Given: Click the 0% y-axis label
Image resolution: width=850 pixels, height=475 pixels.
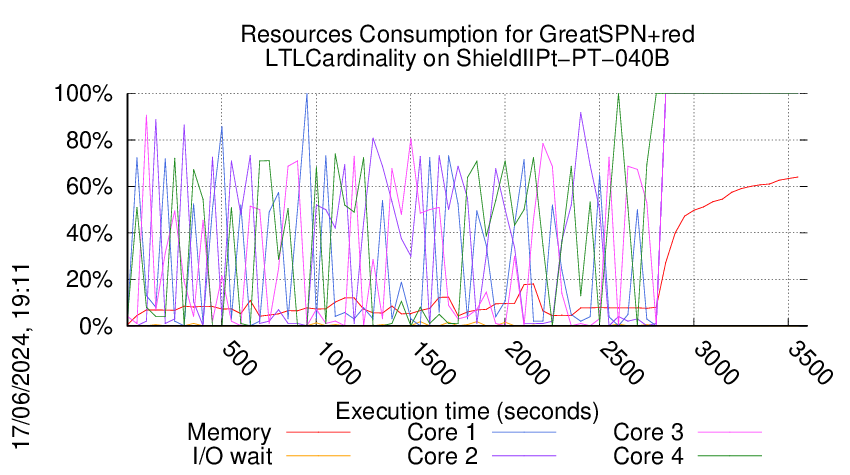Looking at the screenshot, I should [96, 326].
